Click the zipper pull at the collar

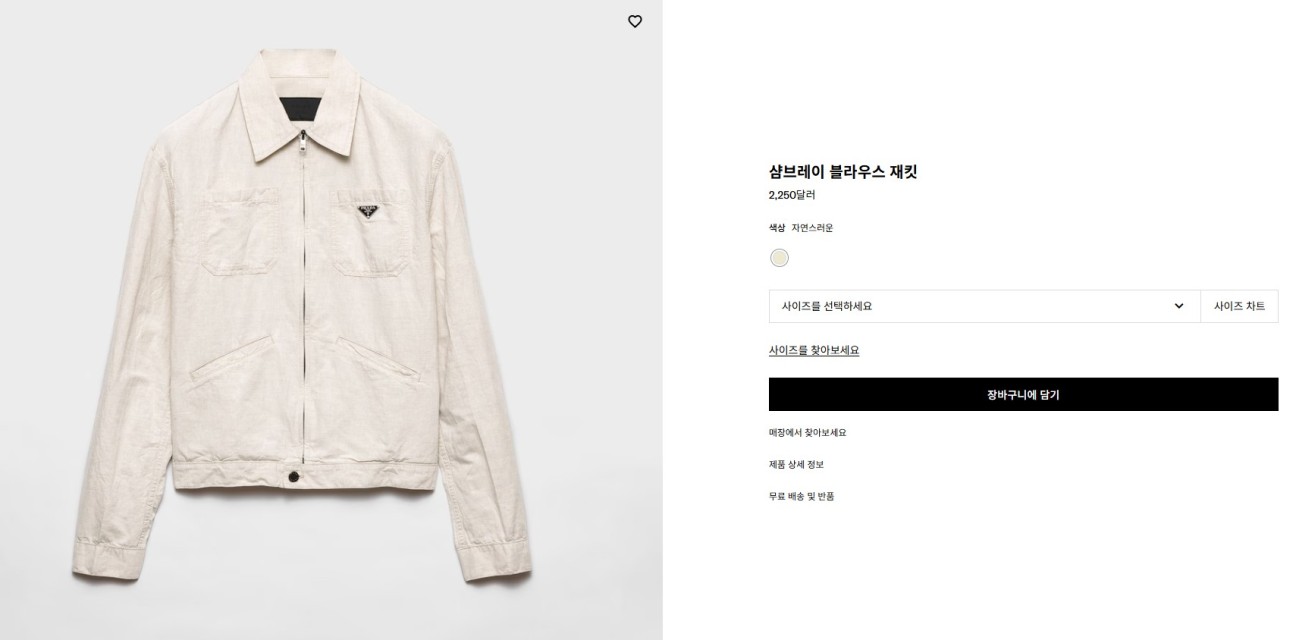pyautogui.click(x=297, y=152)
